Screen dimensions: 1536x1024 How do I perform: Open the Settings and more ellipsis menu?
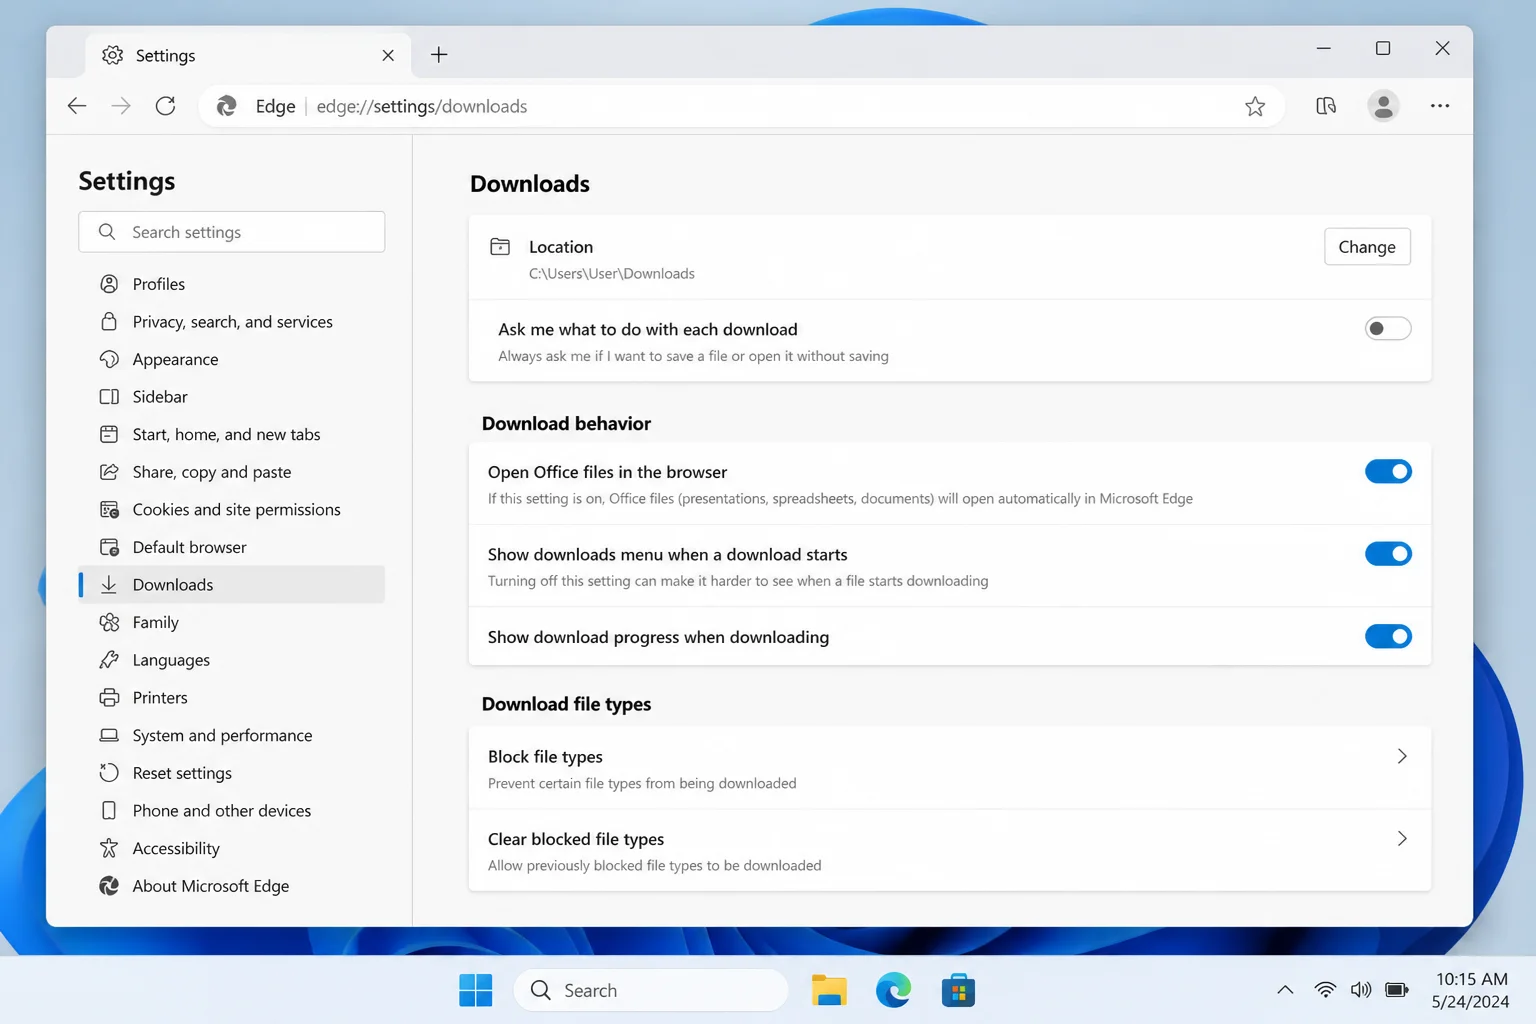1440,106
